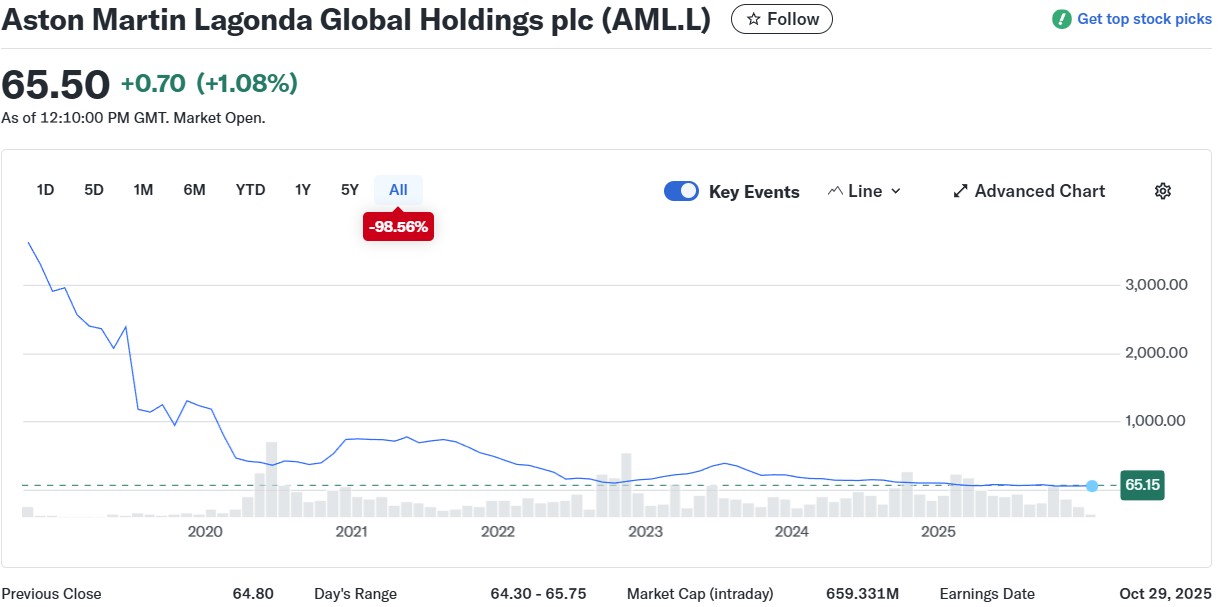
Task: Expand the Line chart type dropdown chevron
Action: [895, 191]
